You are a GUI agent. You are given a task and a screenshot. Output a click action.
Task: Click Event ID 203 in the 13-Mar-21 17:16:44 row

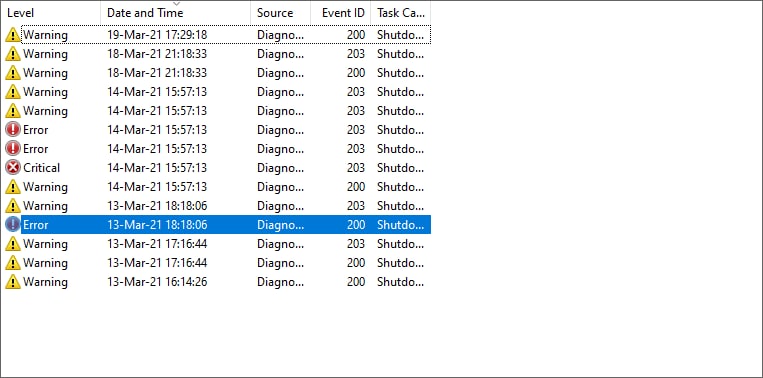(x=356, y=244)
